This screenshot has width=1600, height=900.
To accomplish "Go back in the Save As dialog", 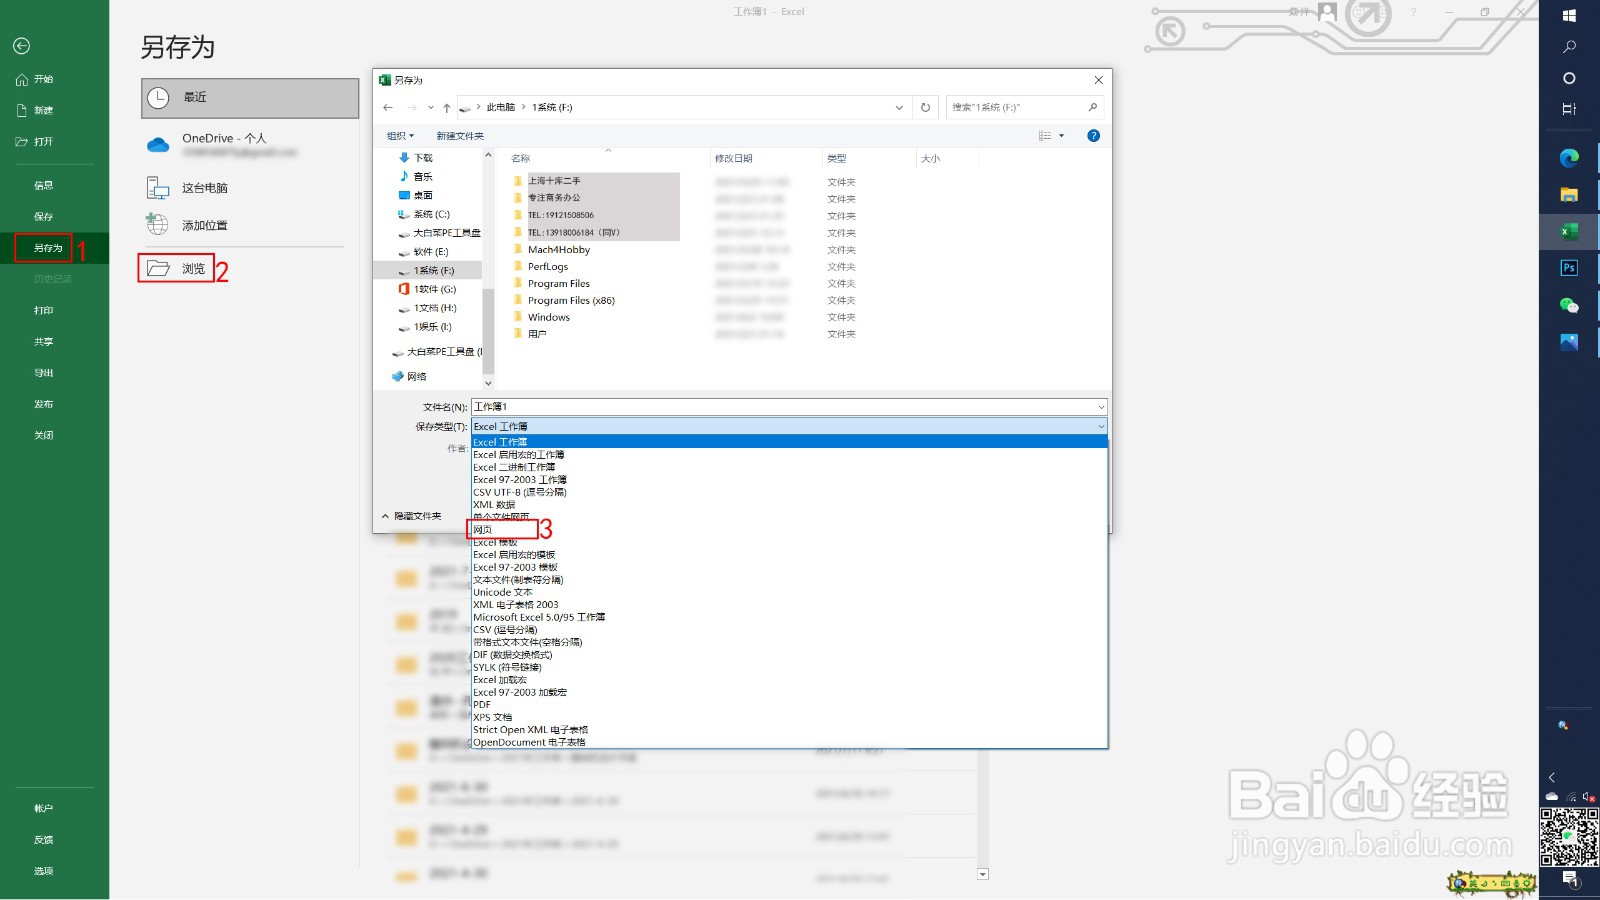I will click(388, 107).
